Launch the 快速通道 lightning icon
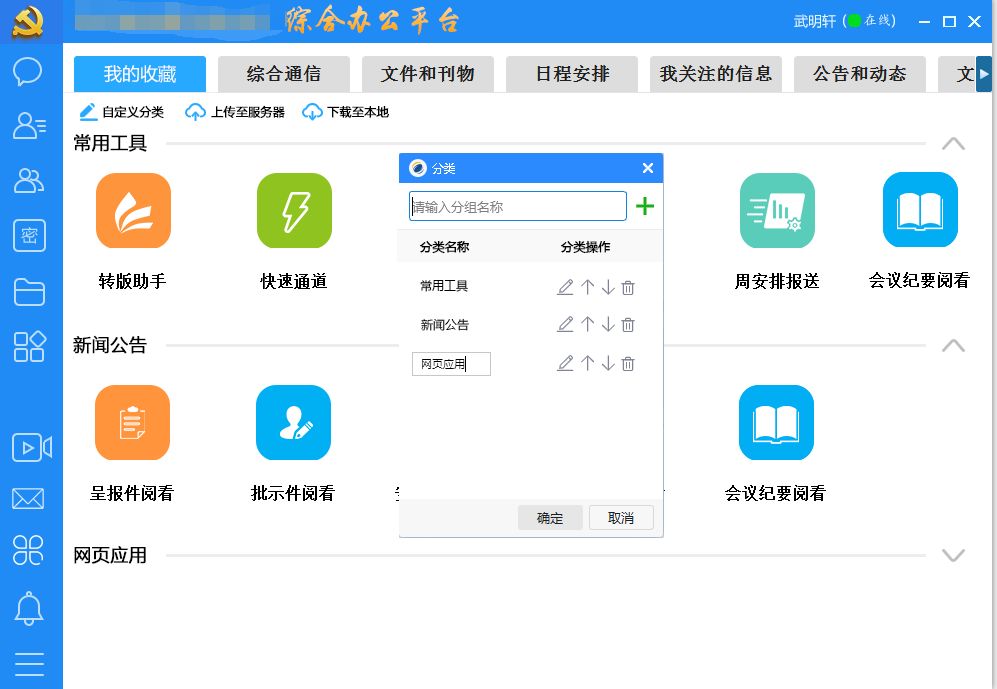This screenshot has height=689, width=997. pos(294,211)
